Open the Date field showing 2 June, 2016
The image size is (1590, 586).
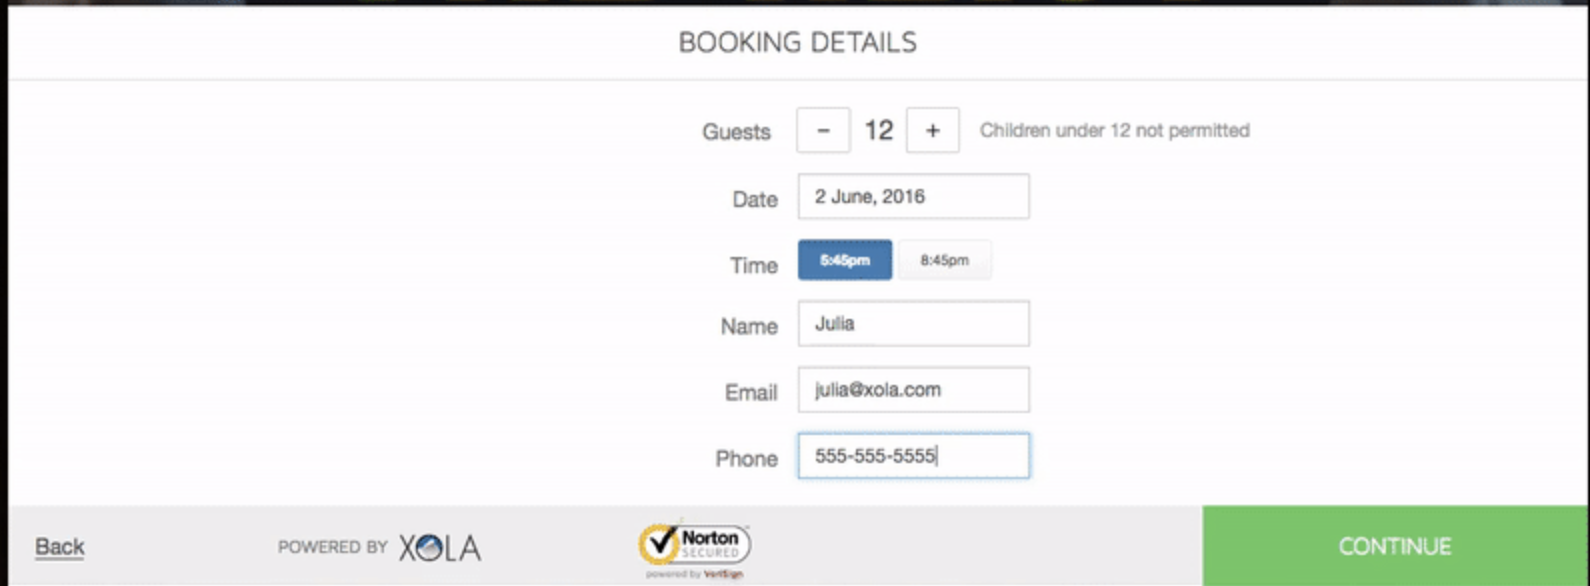(913, 196)
